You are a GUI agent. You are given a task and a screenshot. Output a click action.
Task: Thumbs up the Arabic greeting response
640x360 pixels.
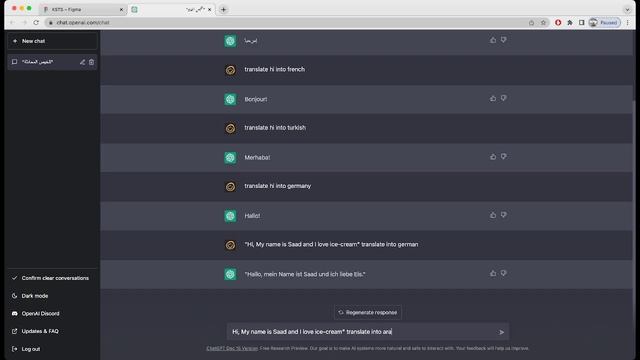click(493, 40)
